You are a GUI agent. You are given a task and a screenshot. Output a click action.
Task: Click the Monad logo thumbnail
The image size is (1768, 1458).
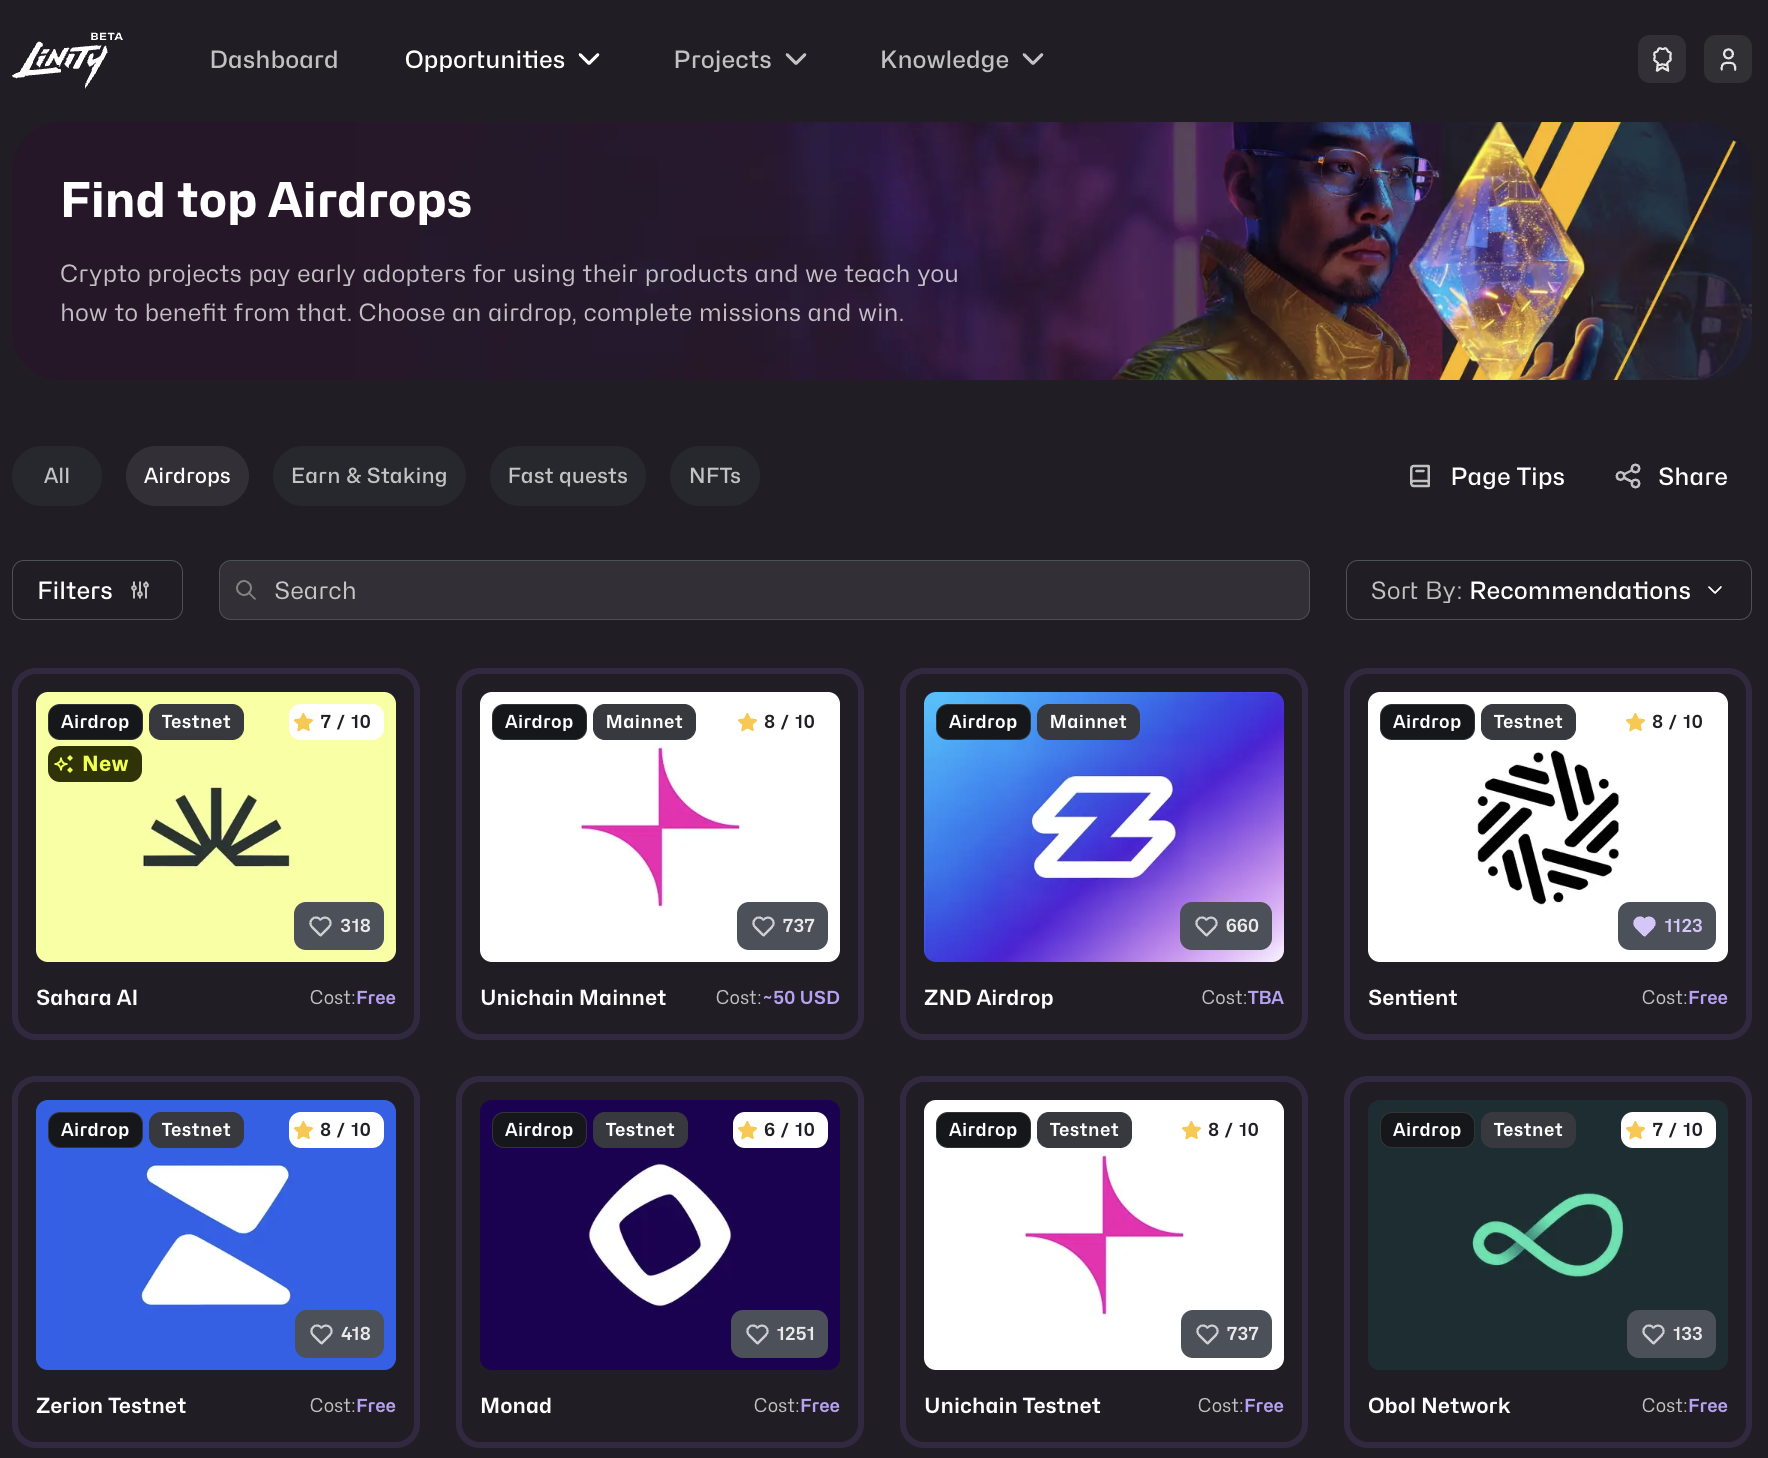coord(659,1234)
